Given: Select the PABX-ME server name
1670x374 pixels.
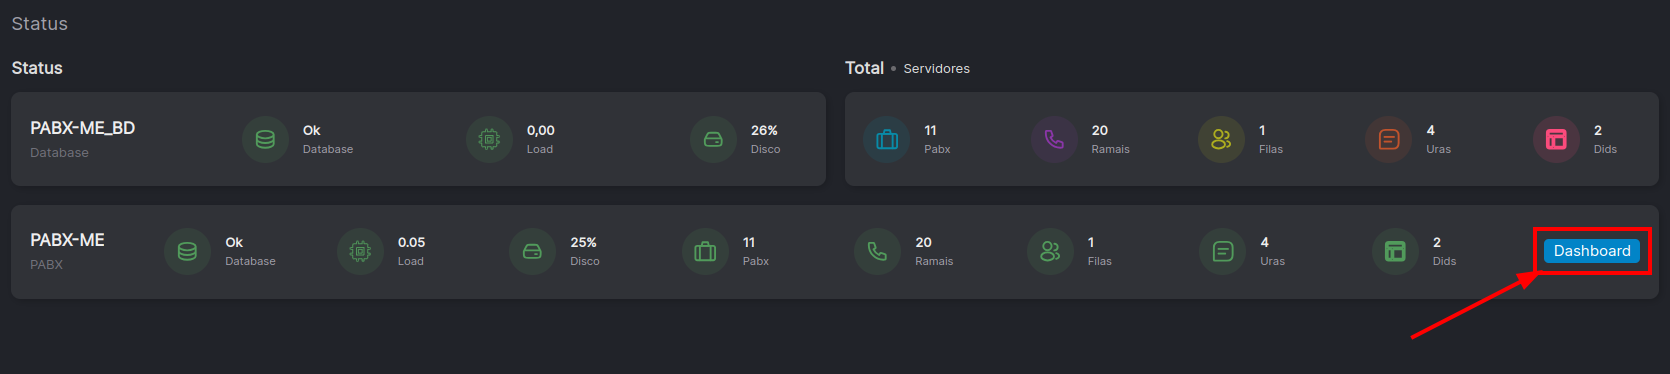Looking at the screenshot, I should (x=67, y=240).
